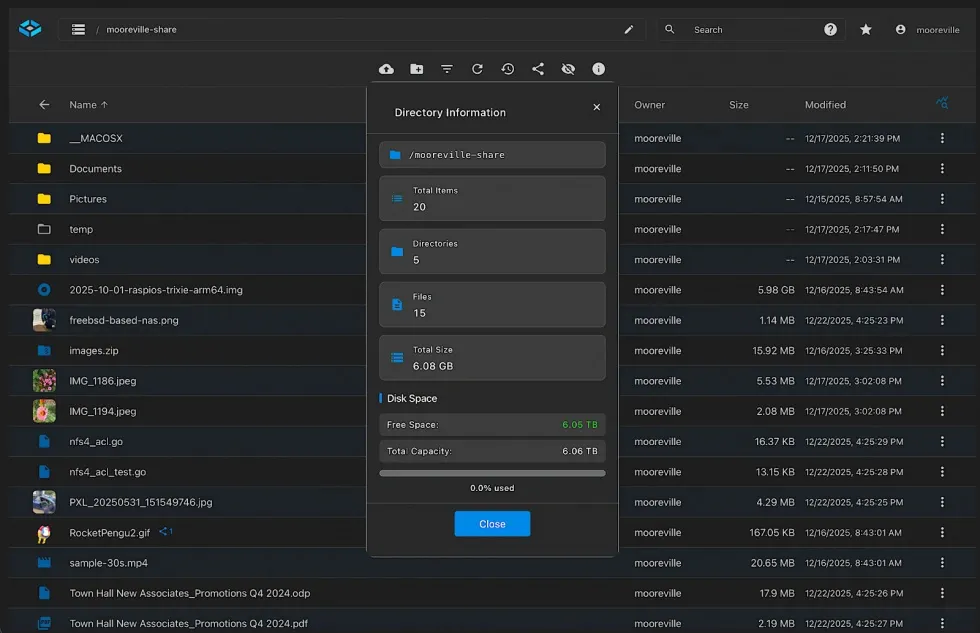Toggle Directory Information with the info icon

pos(598,69)
